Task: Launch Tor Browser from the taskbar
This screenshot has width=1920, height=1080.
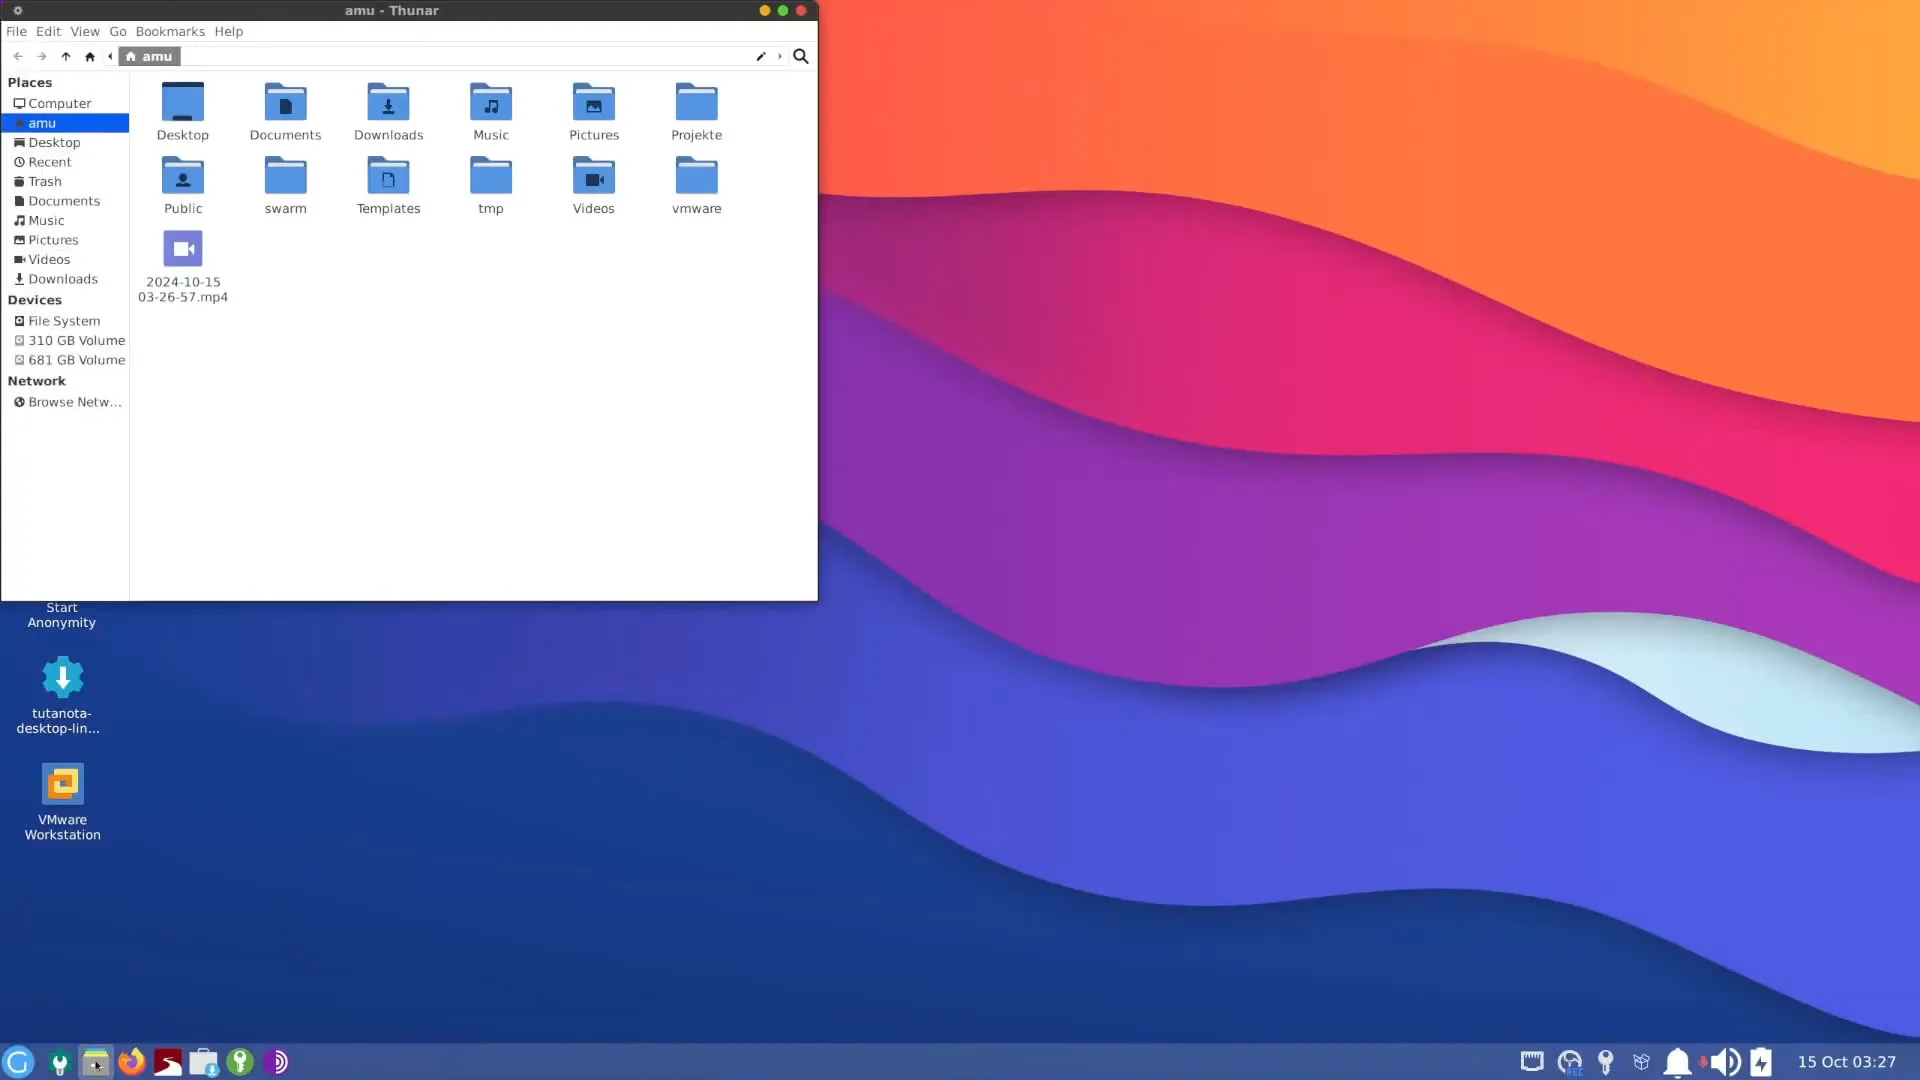Action: pos(278,1062)
